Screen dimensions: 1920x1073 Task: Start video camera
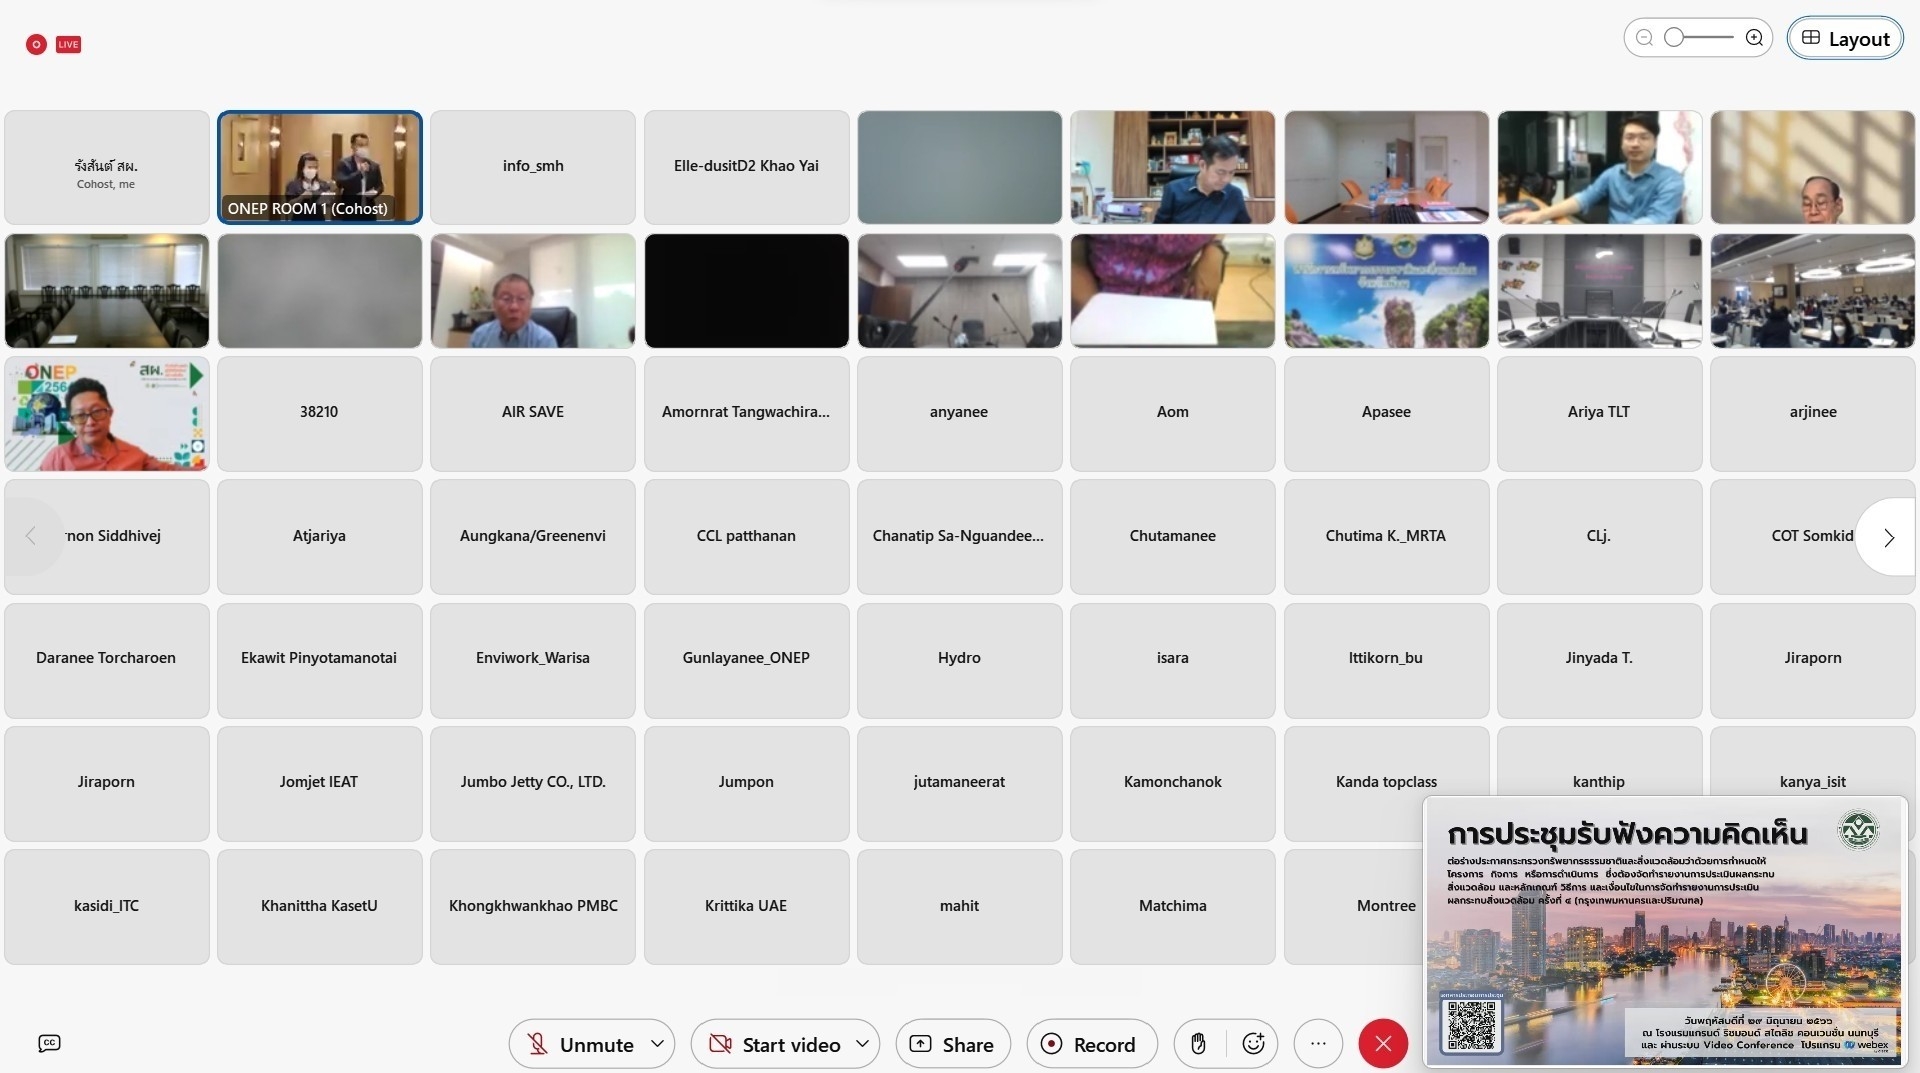click(774, 1044)
